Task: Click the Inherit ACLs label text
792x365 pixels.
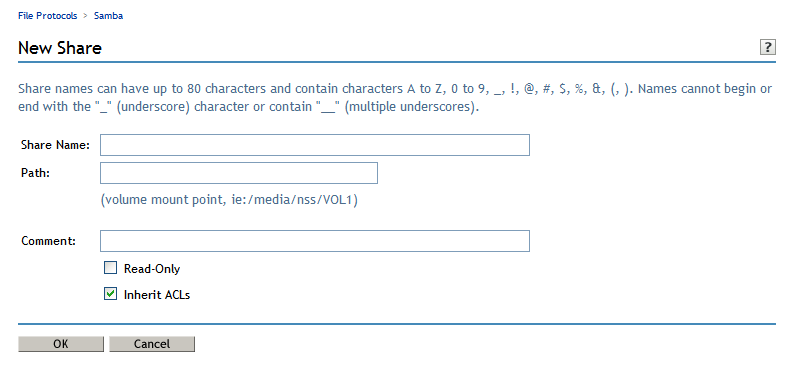Action: tap(157, 295)
